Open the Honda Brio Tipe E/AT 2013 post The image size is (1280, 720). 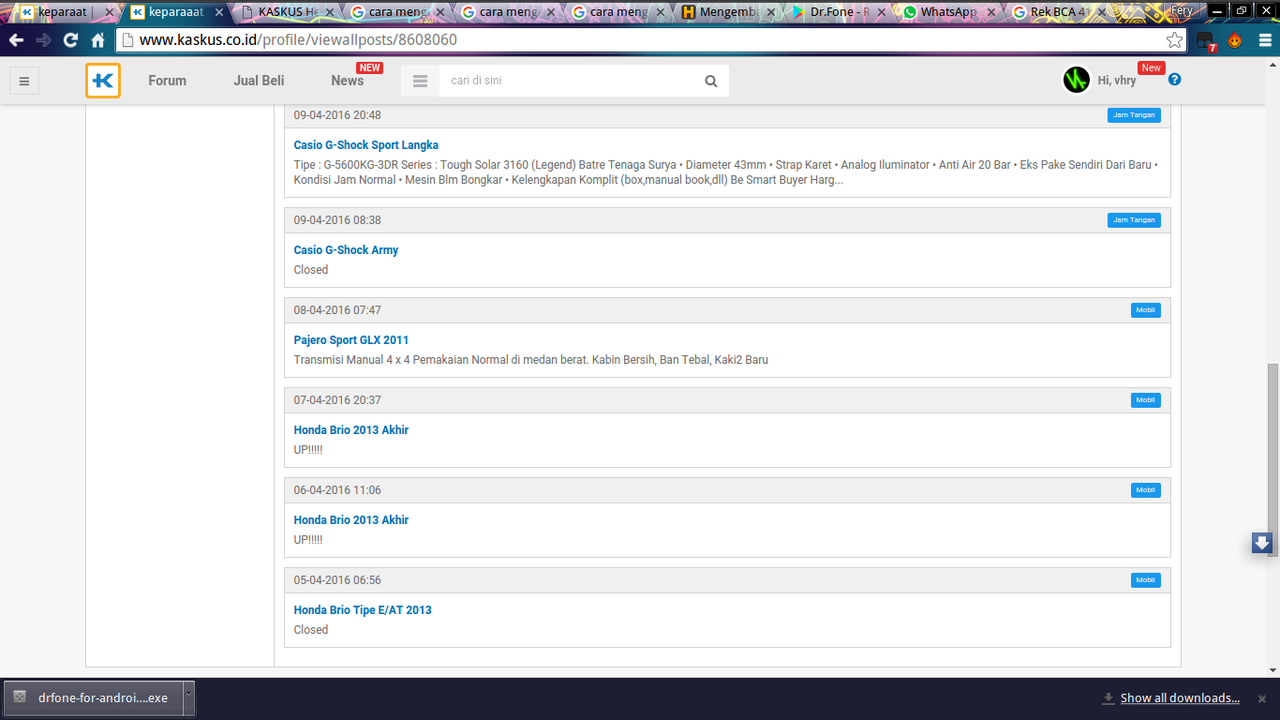(363, 610)
